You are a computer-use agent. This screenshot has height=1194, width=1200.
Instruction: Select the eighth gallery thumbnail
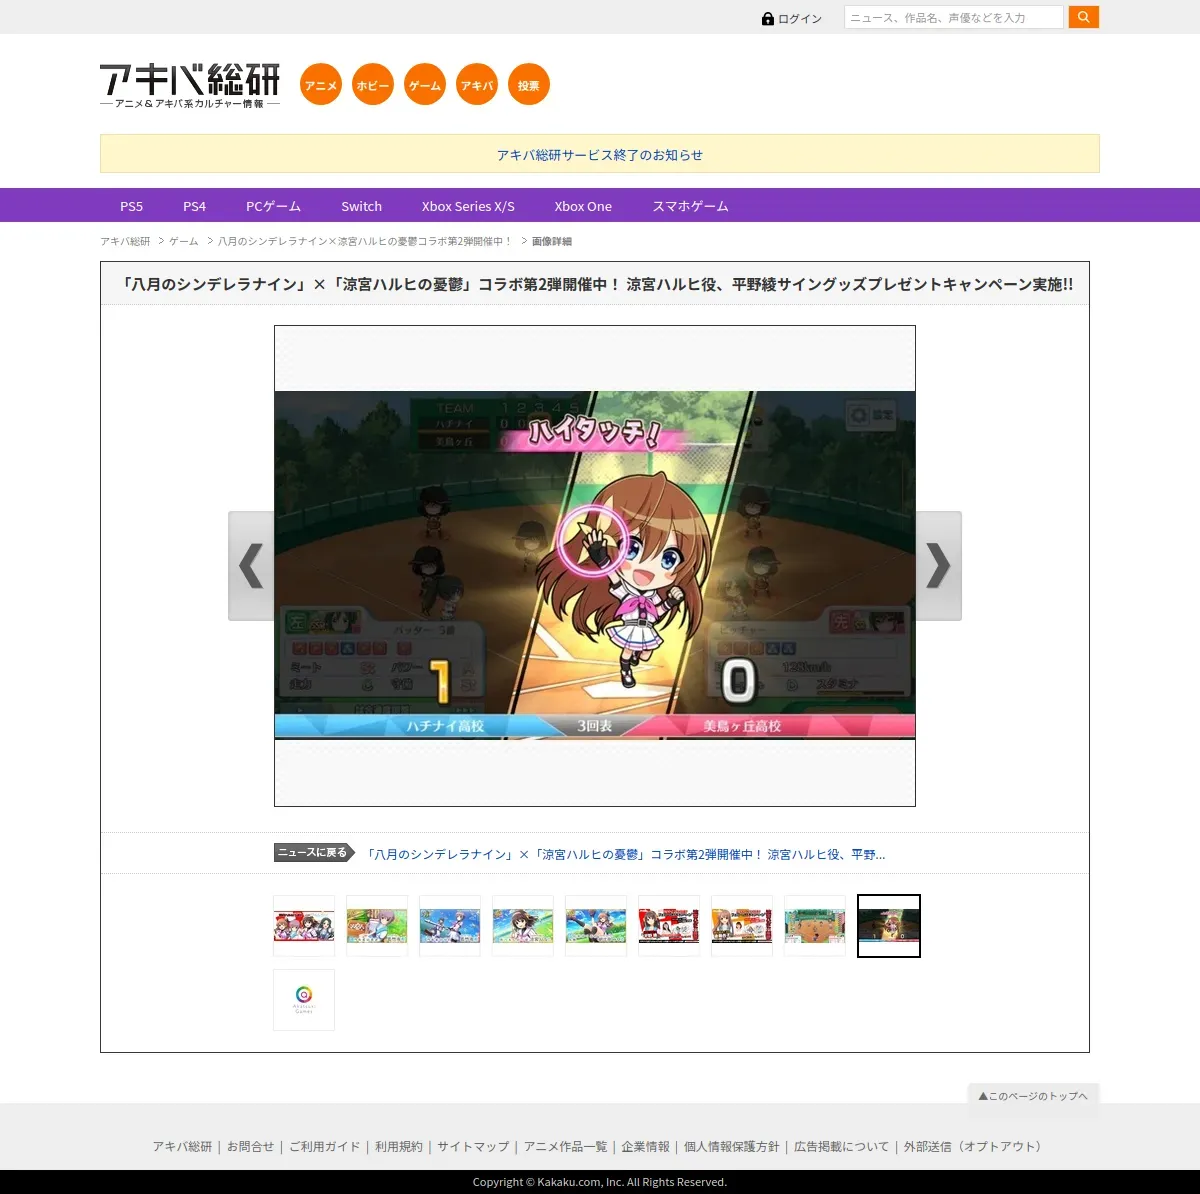815,926
